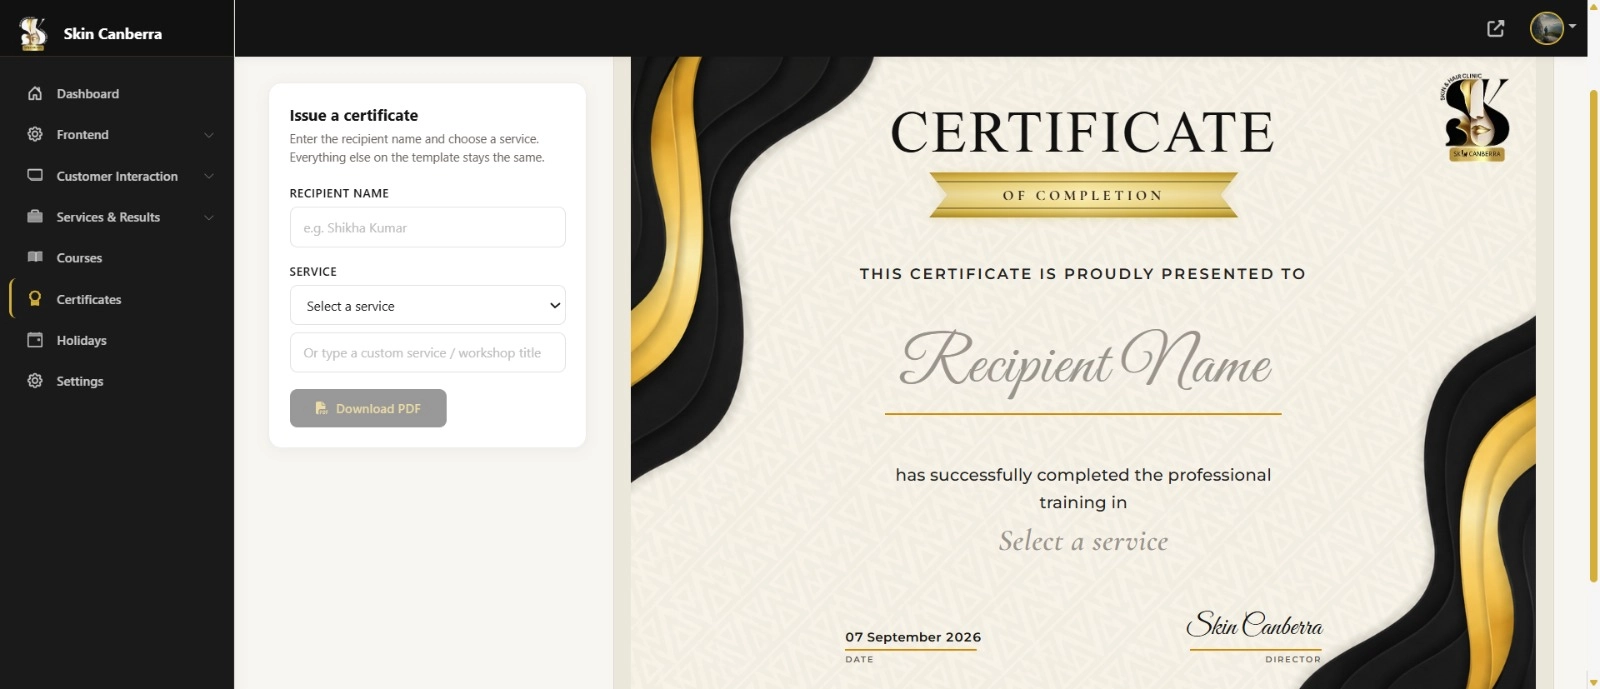This screenshot has height=689, width=1600.
Task: Click the Settings gear icon
Action: click(x=35, y=381)
